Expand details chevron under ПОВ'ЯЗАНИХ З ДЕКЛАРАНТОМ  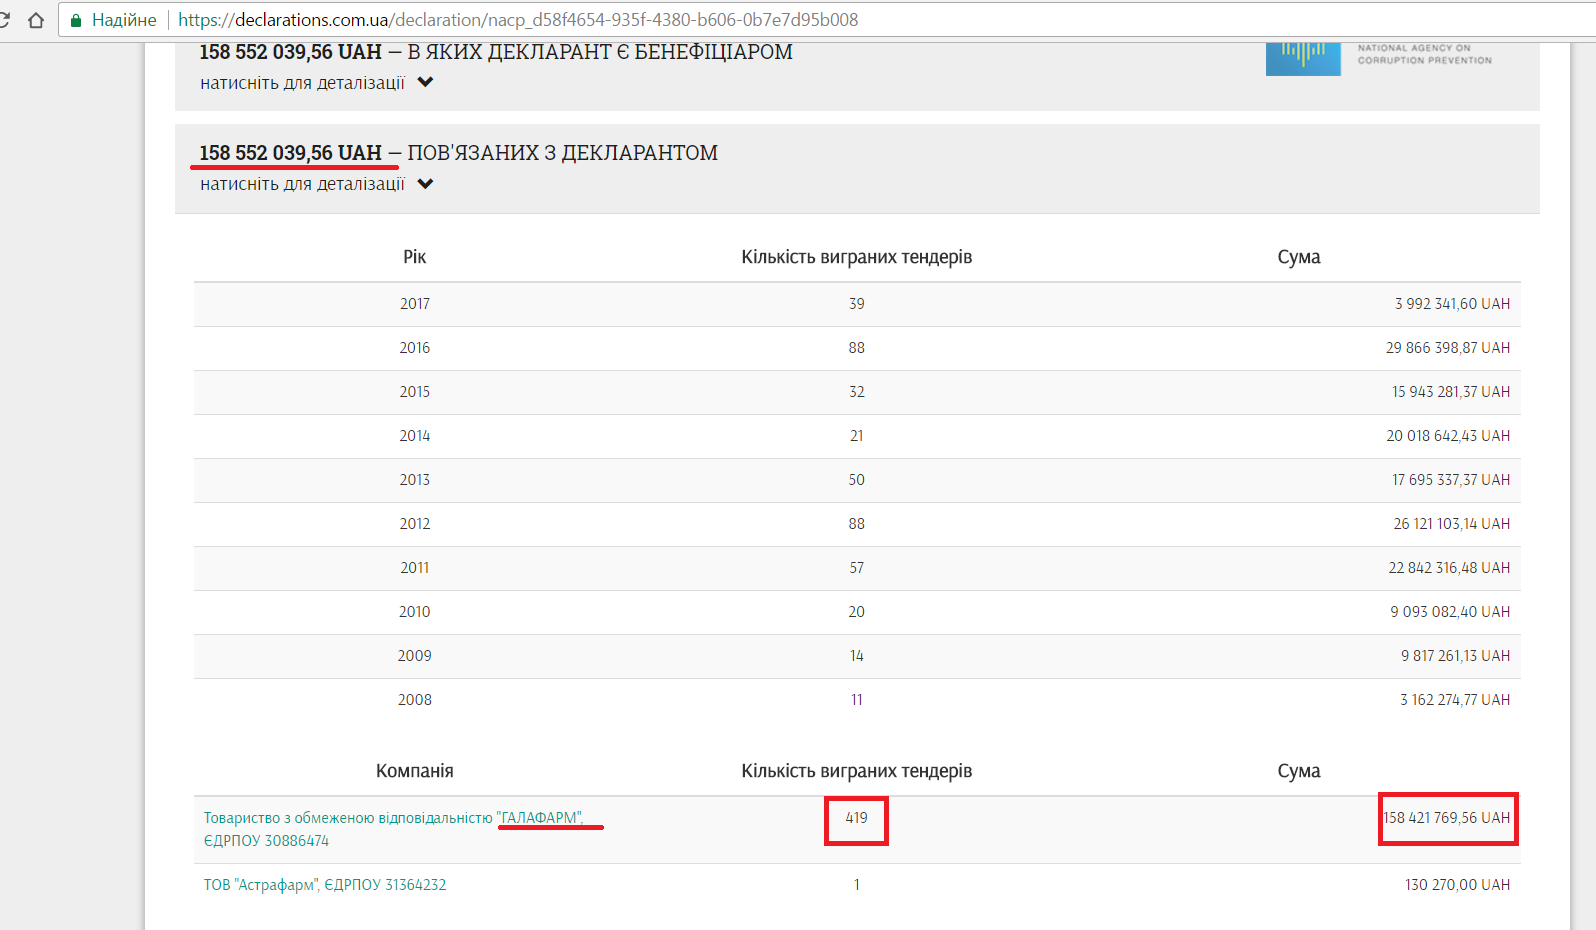425,184
